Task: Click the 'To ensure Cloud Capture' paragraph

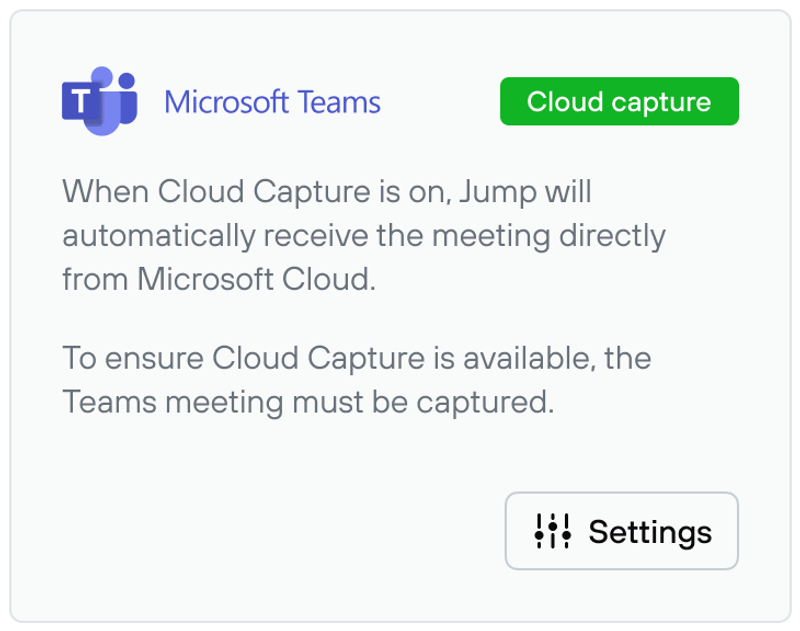Action: point(357,380)
